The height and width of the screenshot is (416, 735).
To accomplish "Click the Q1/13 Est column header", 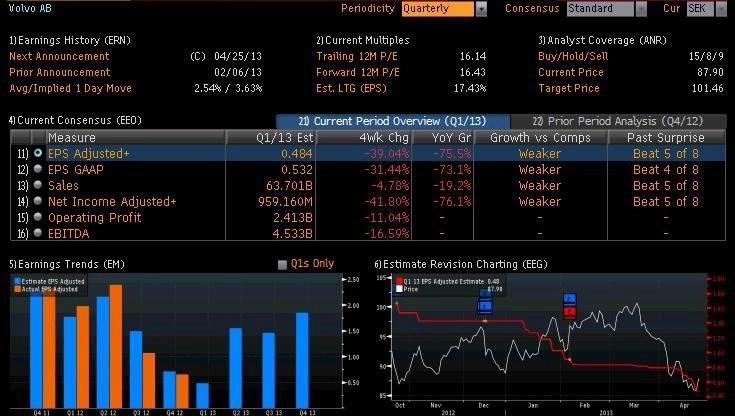I will click(x=270, y=137).
